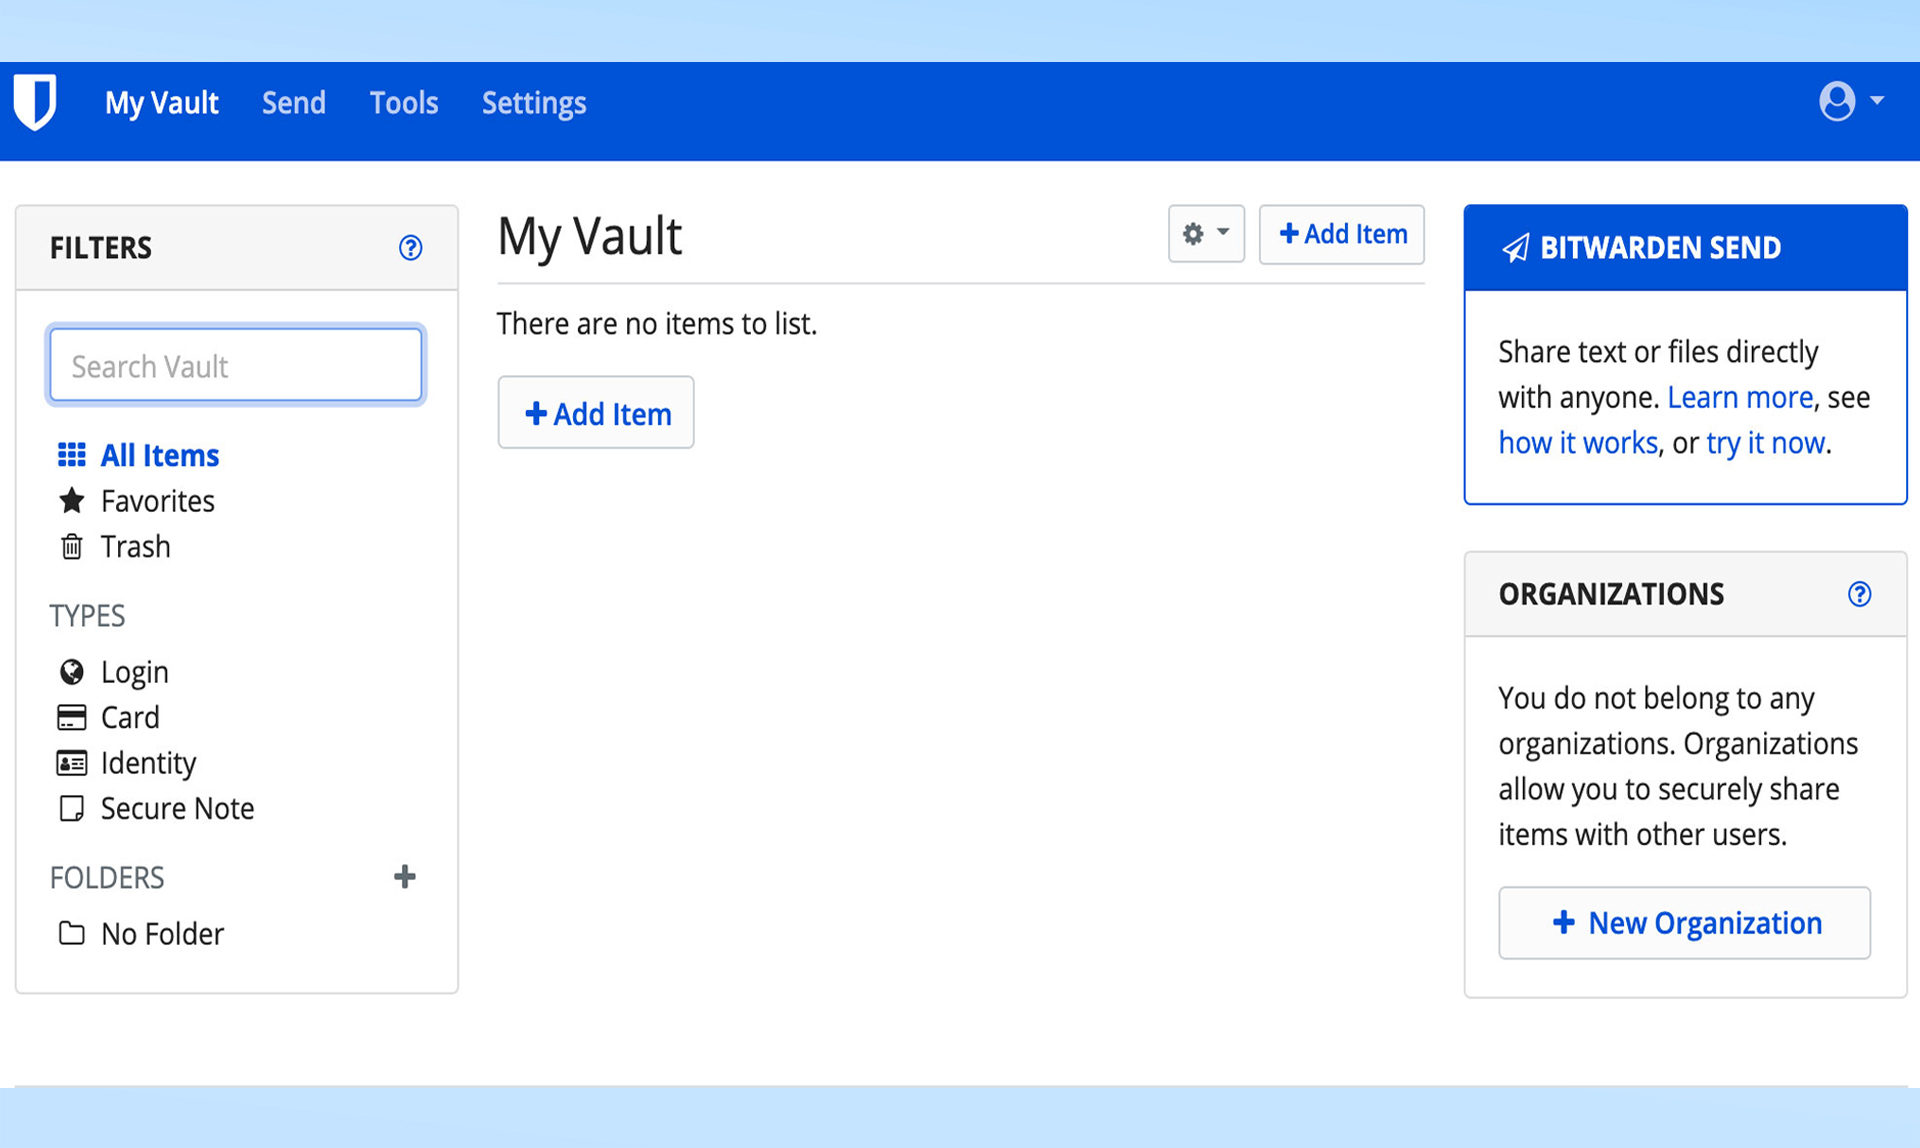
Task: Expand the vault settings gear dropdown
Action: point(1205,232)
